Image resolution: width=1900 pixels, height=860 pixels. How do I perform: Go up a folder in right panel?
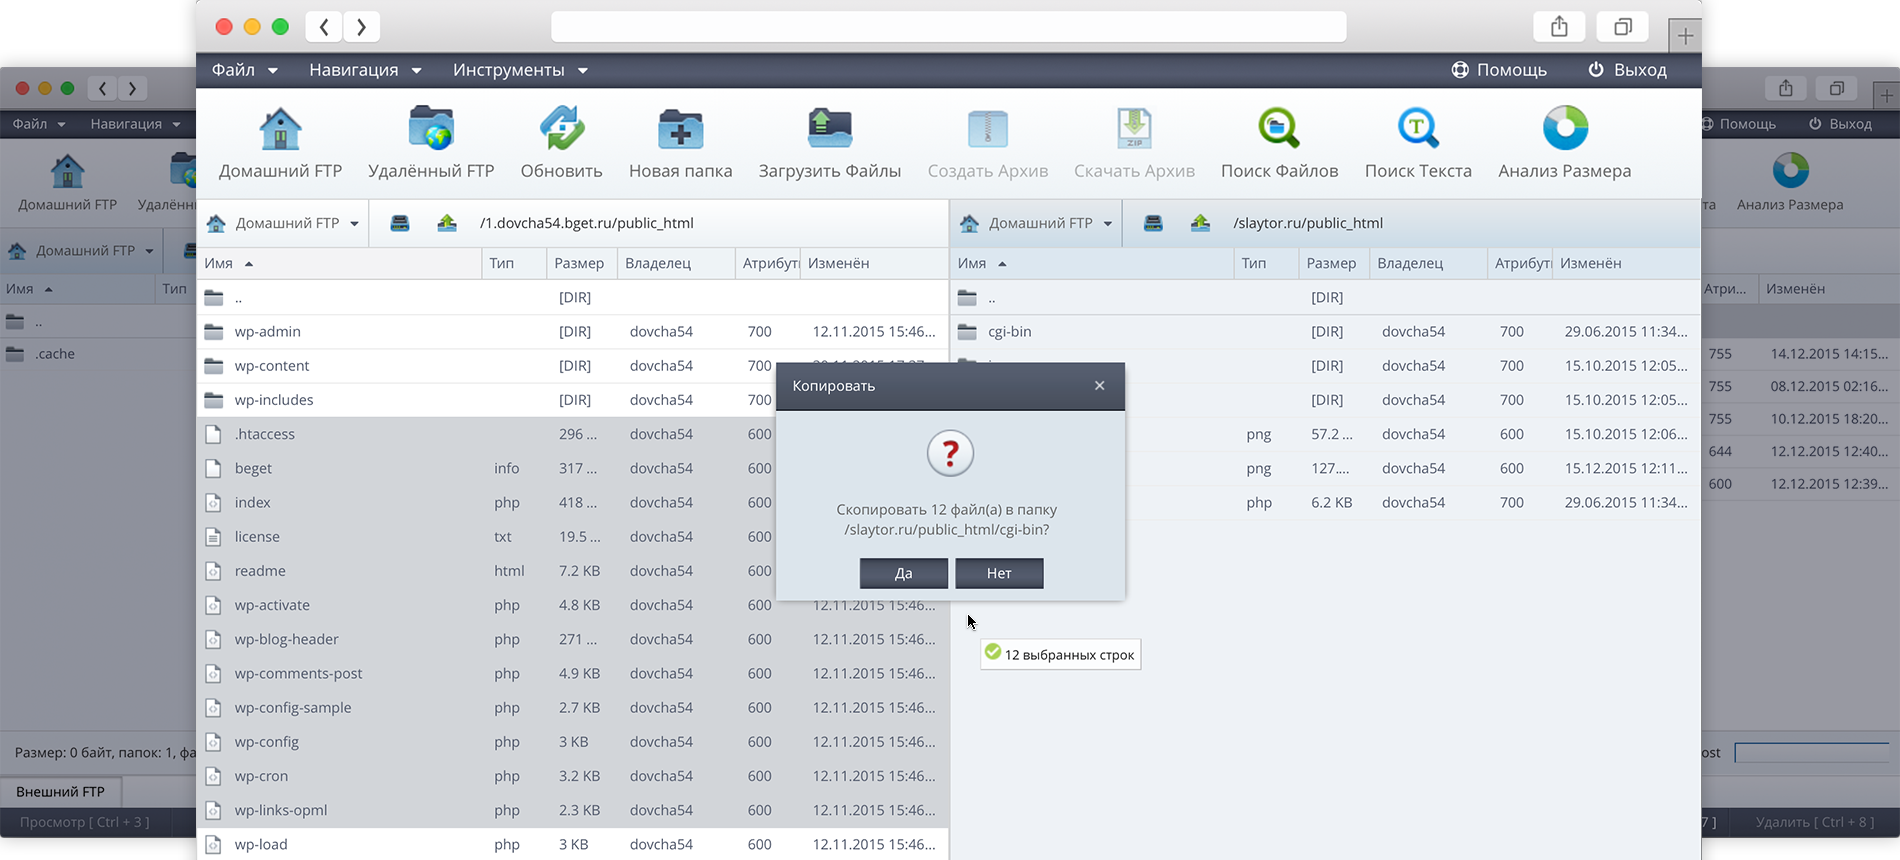(x=1200, y=223)
